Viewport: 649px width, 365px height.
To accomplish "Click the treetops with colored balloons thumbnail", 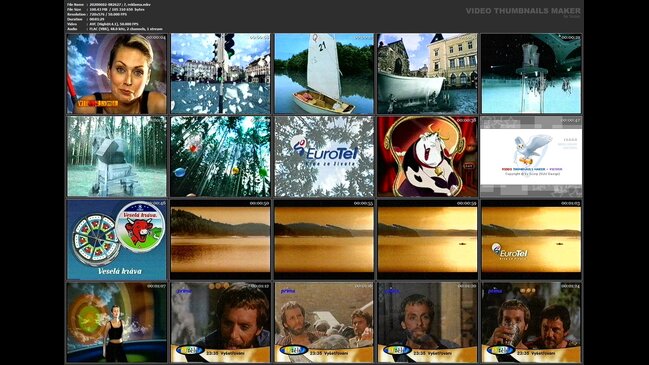I will point(220,156).
